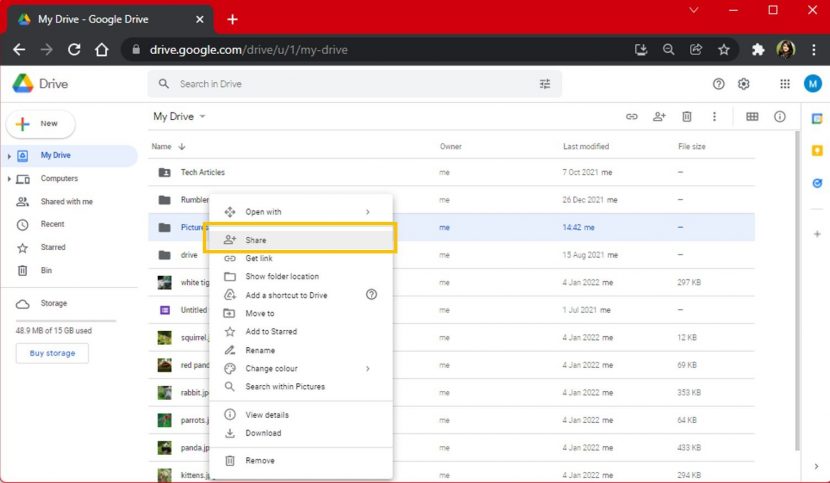This screenshot has height=483, width=830.
Task: Toggle name sort direction arrow
Action: [x=182, y=146]
